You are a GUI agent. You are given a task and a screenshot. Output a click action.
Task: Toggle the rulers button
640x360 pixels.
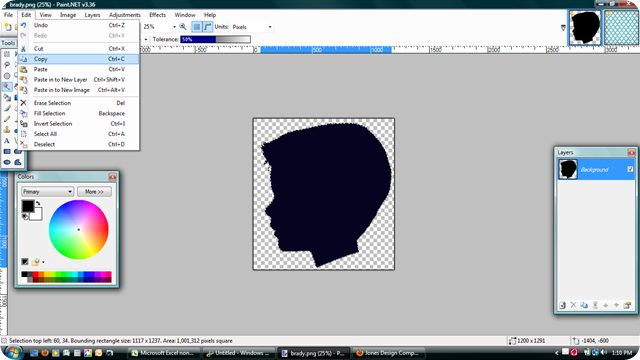coord(208,27)
